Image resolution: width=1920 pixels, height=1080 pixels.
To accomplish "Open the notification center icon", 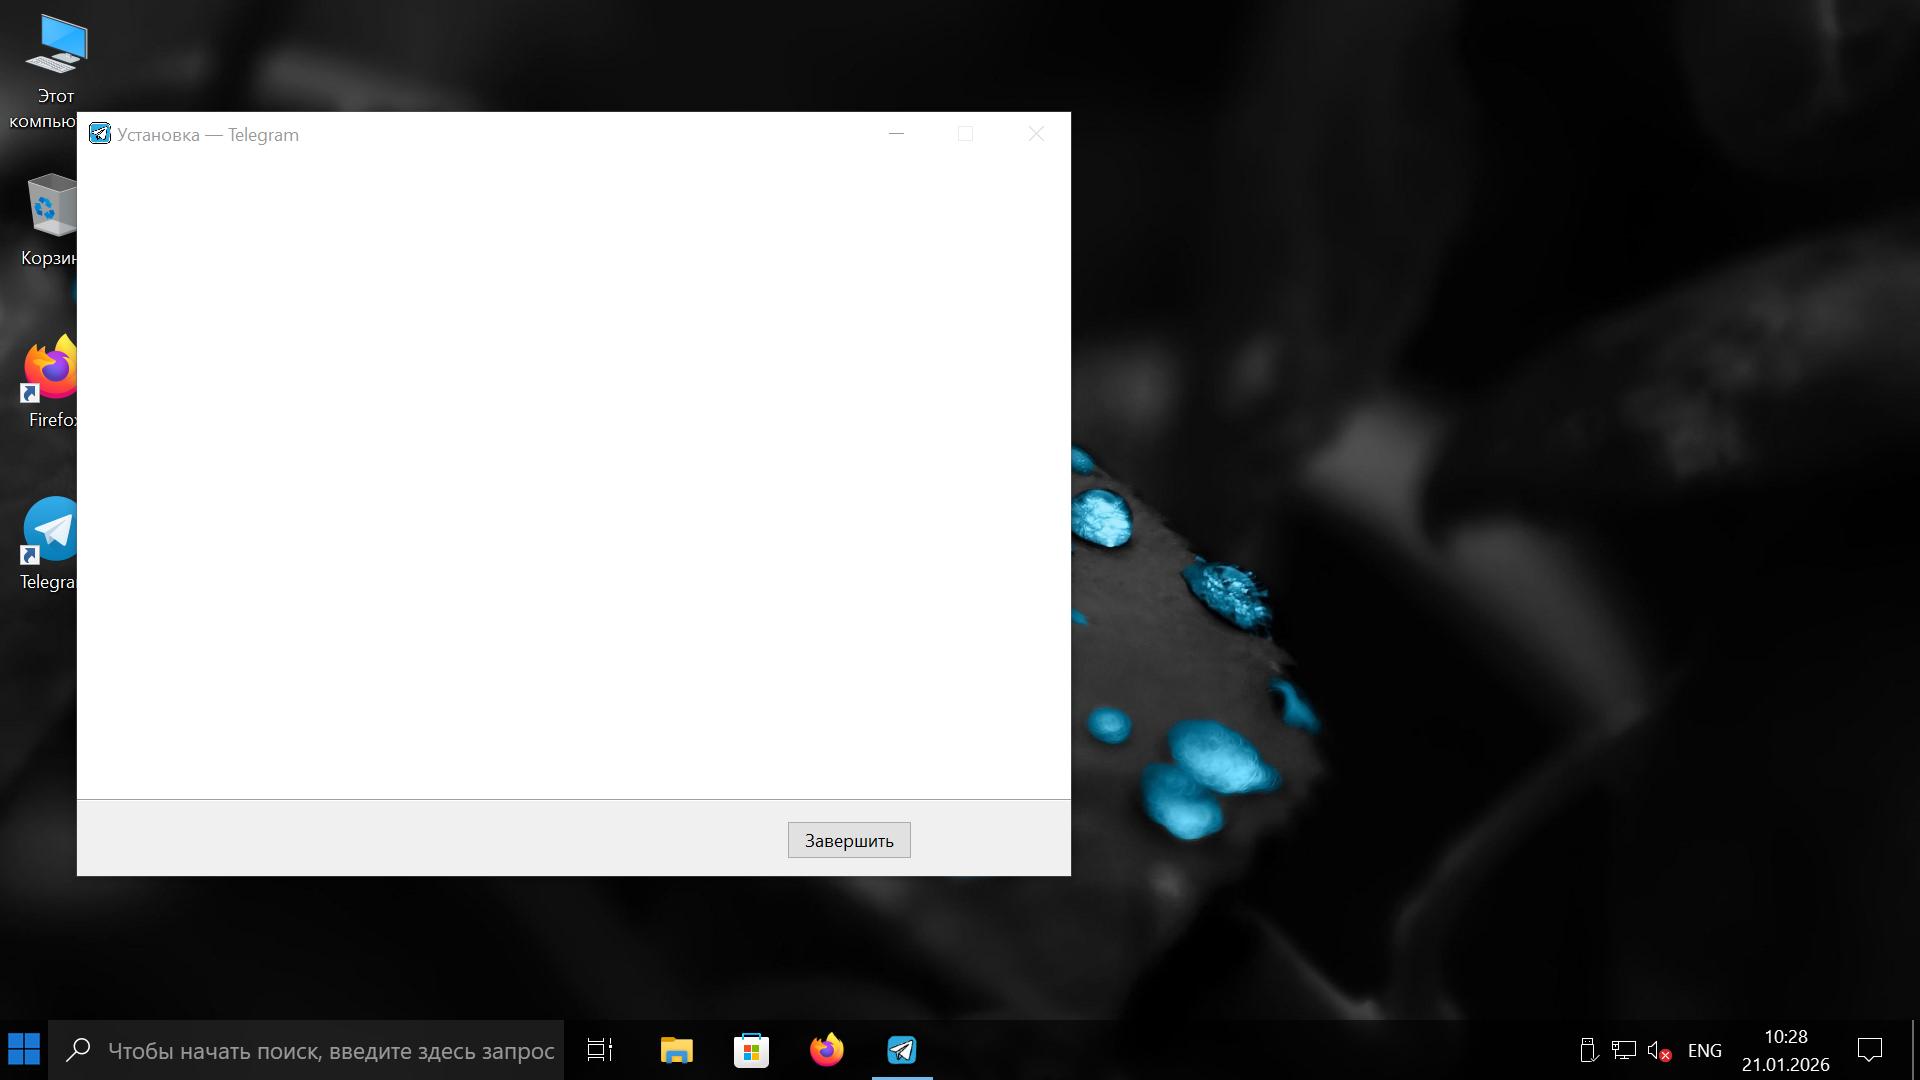I will 1869,1050.
